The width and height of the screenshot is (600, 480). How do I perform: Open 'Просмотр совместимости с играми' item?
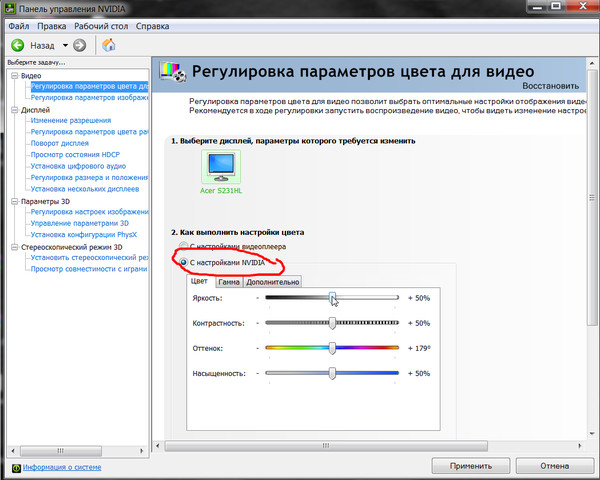tap(89, 269)
